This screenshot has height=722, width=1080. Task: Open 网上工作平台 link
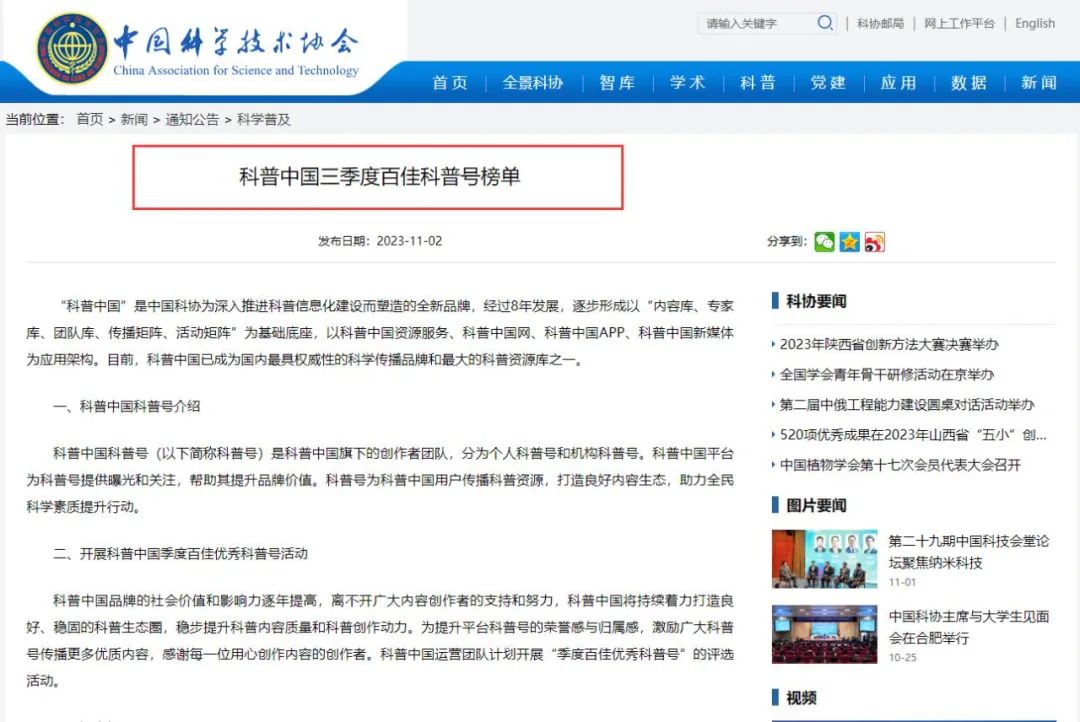coord(959,23)
